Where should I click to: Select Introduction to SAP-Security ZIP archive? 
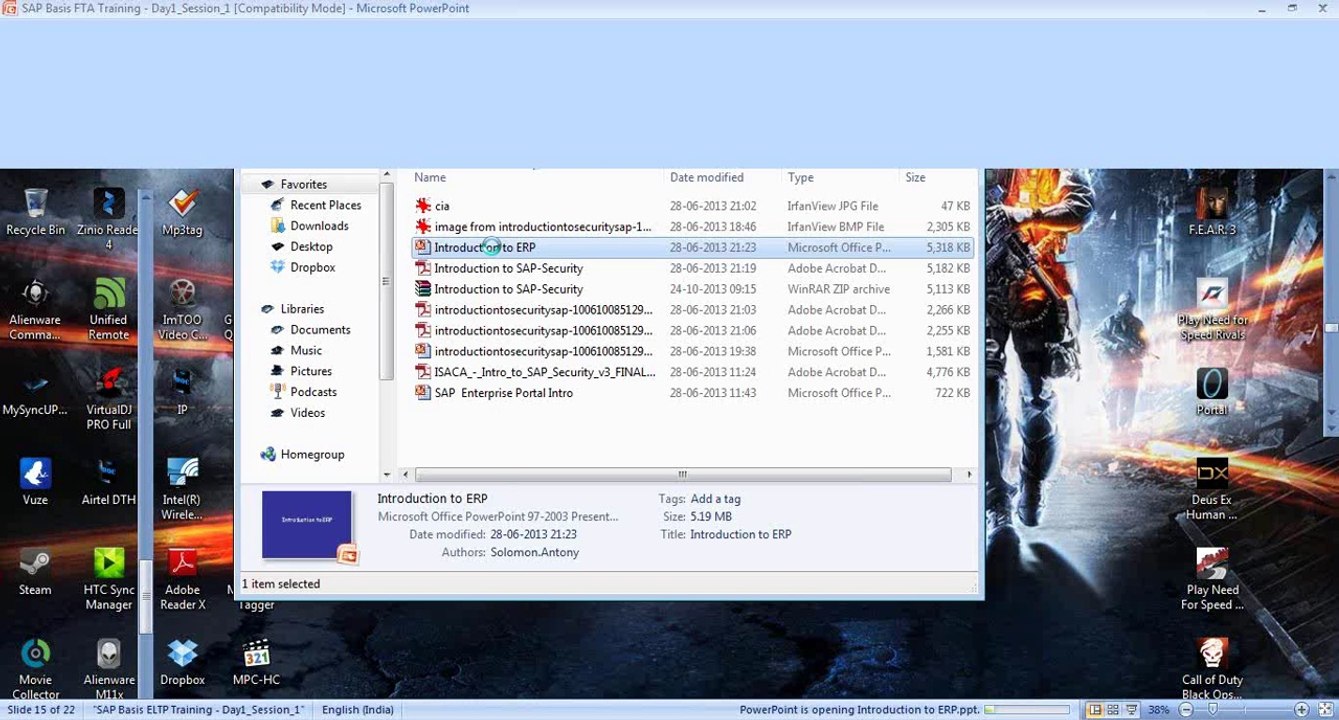pos(692,289)
